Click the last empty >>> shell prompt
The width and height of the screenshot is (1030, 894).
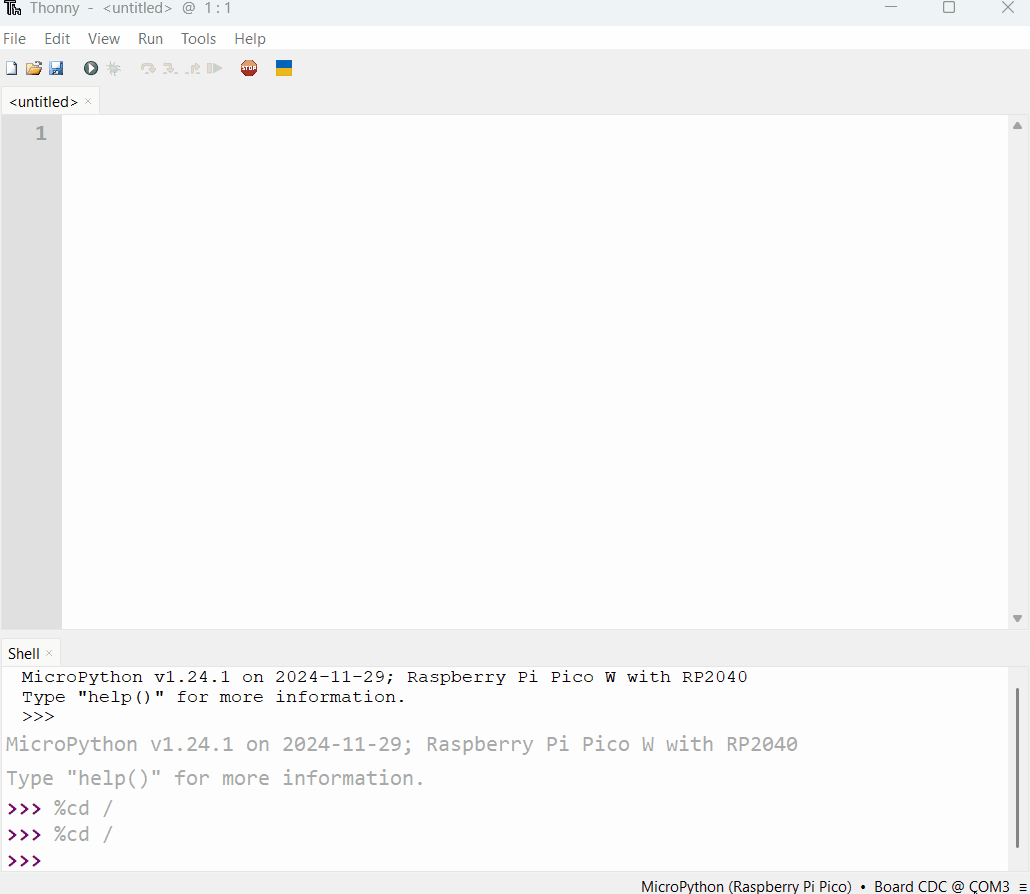coord(24,860)
